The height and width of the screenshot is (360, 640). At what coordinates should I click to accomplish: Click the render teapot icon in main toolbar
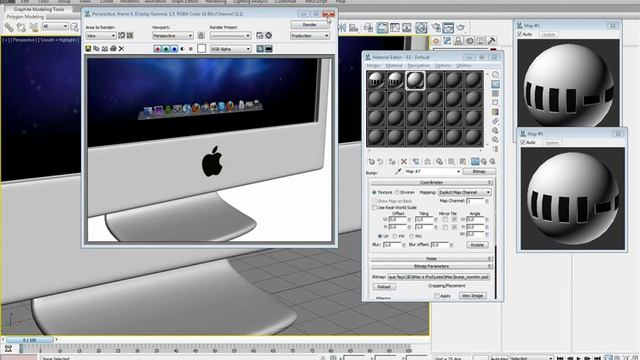460,27
